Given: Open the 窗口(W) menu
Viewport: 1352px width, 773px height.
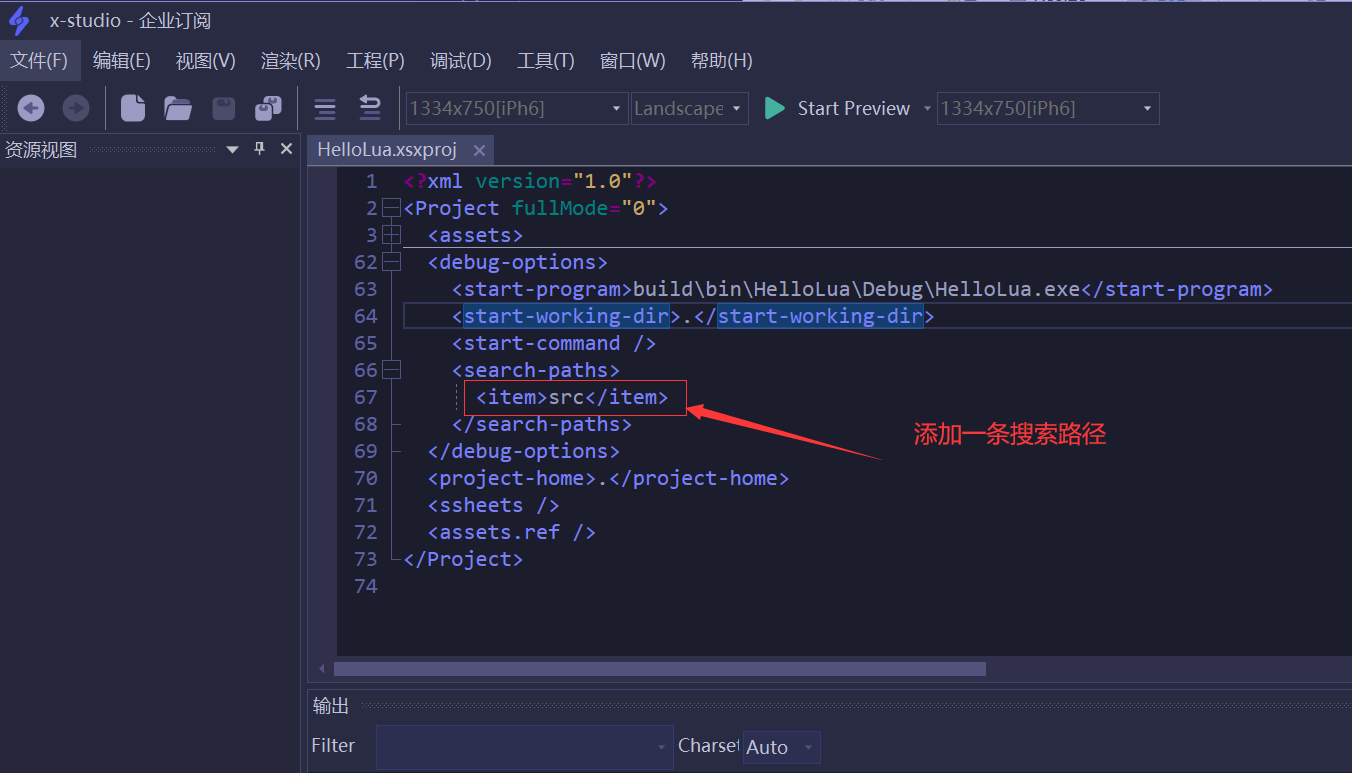Looking at the screenshot, I should click(633, 61).
